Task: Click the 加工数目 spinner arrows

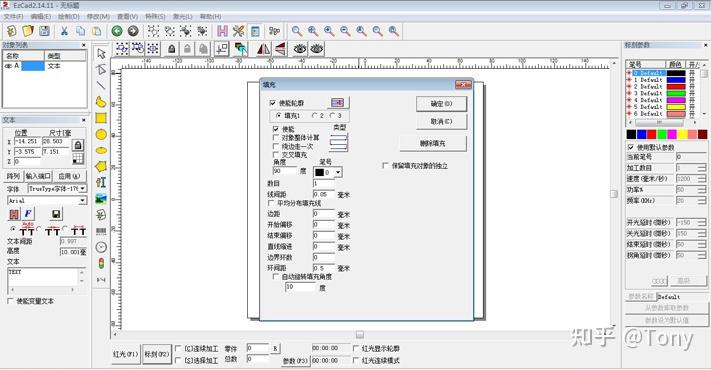Action: pyautogui.click(x=702, y=168)
